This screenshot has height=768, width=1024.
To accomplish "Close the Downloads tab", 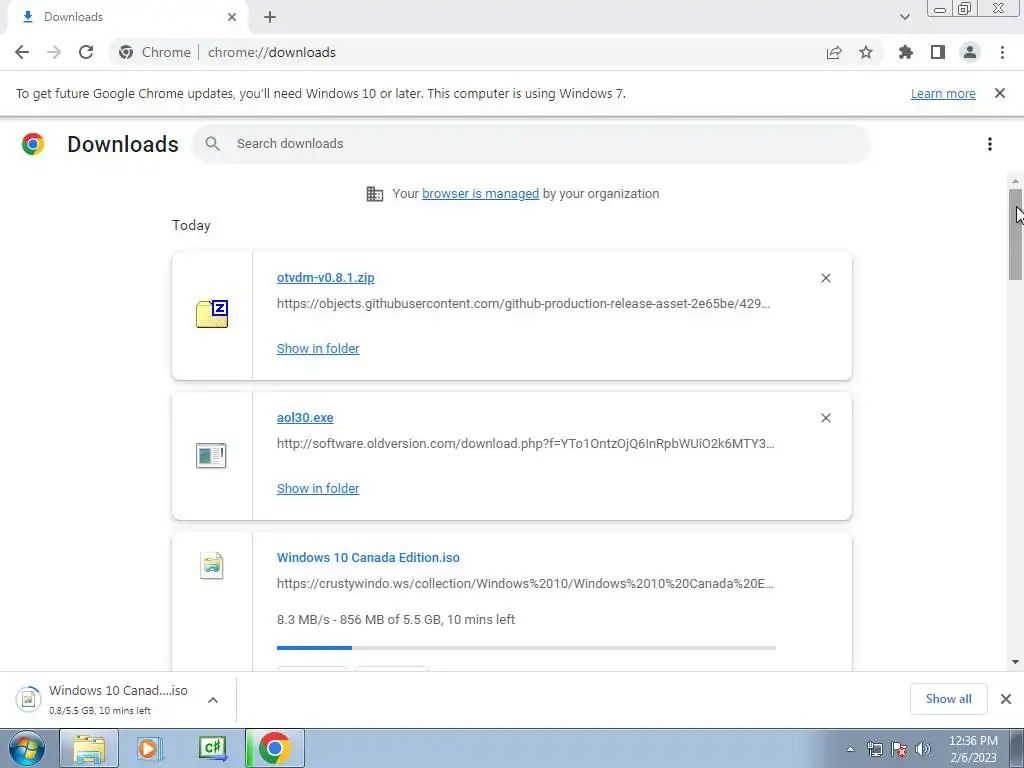I will 232,17.
